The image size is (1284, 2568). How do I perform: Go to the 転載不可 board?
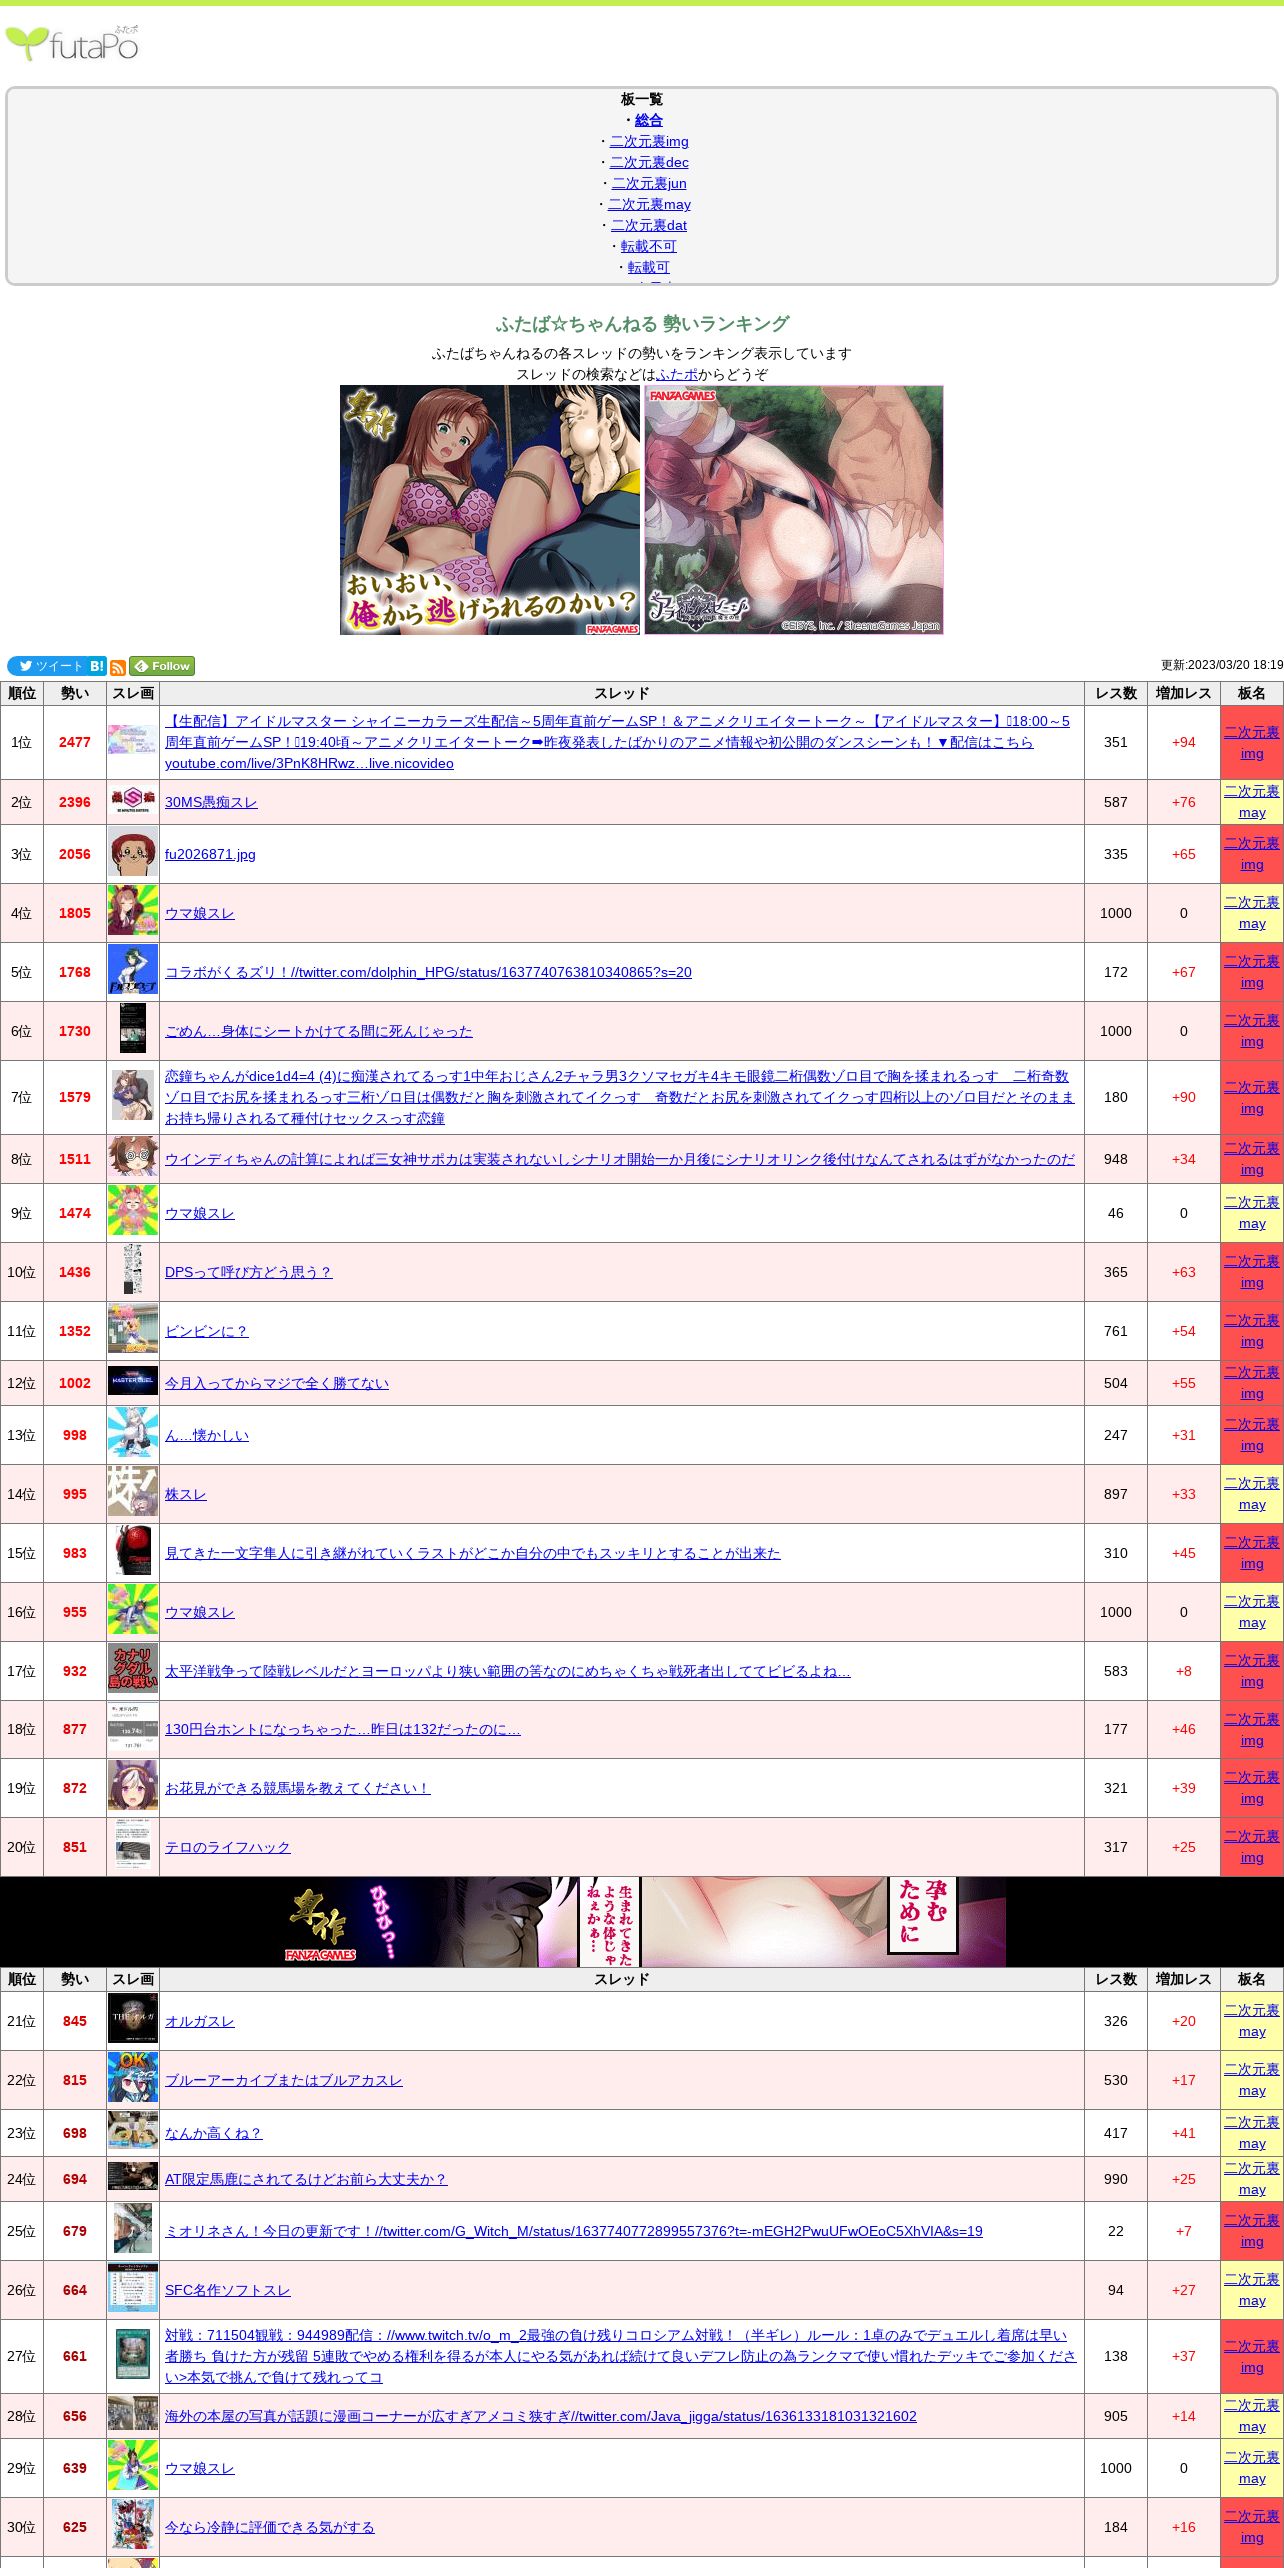pyautogui.click(x=649, y=246)
